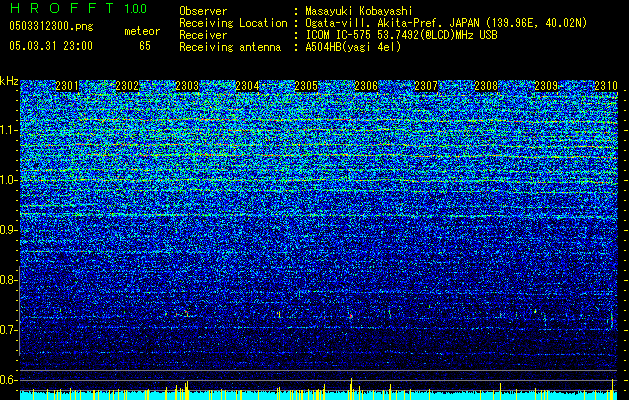The height and width of the screenshot is (400, 629).
Task: Select the 0.8 frequency axis label
Action: pos(8,280)
